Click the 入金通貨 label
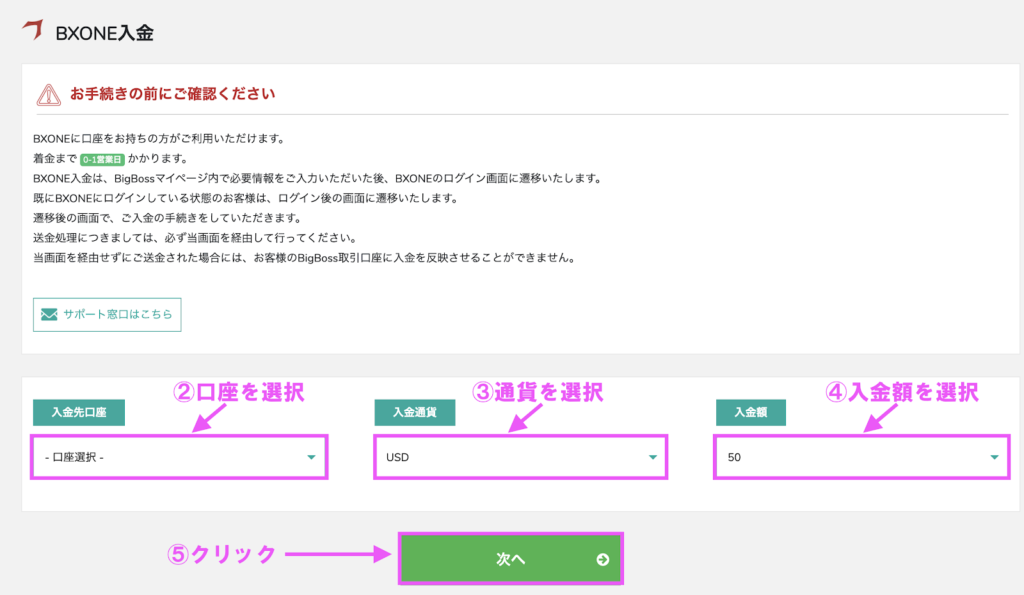1024x595 pixels. pos(415,412)
